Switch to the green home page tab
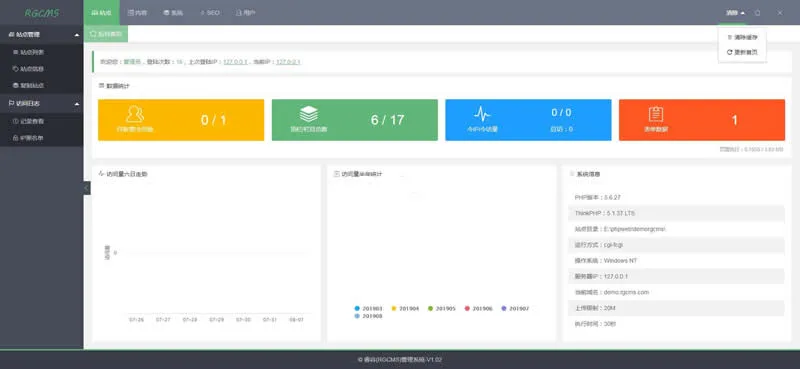Screen dimensions: 800x369 (x=106, y=34)
